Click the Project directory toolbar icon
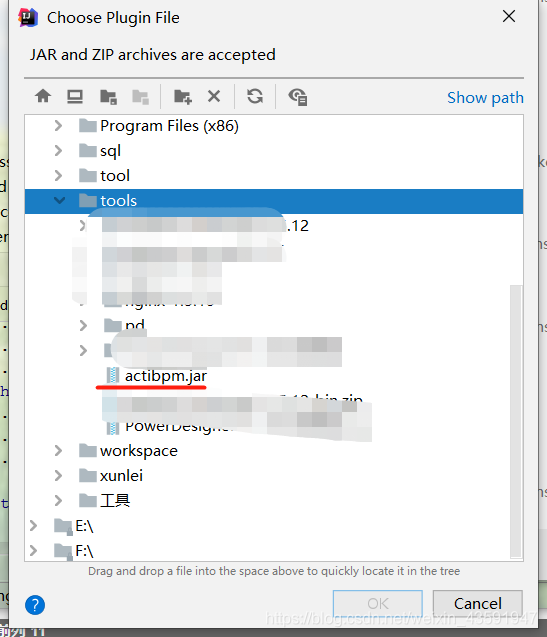This screenshot has width=547, height=637. tap(108, 97)
